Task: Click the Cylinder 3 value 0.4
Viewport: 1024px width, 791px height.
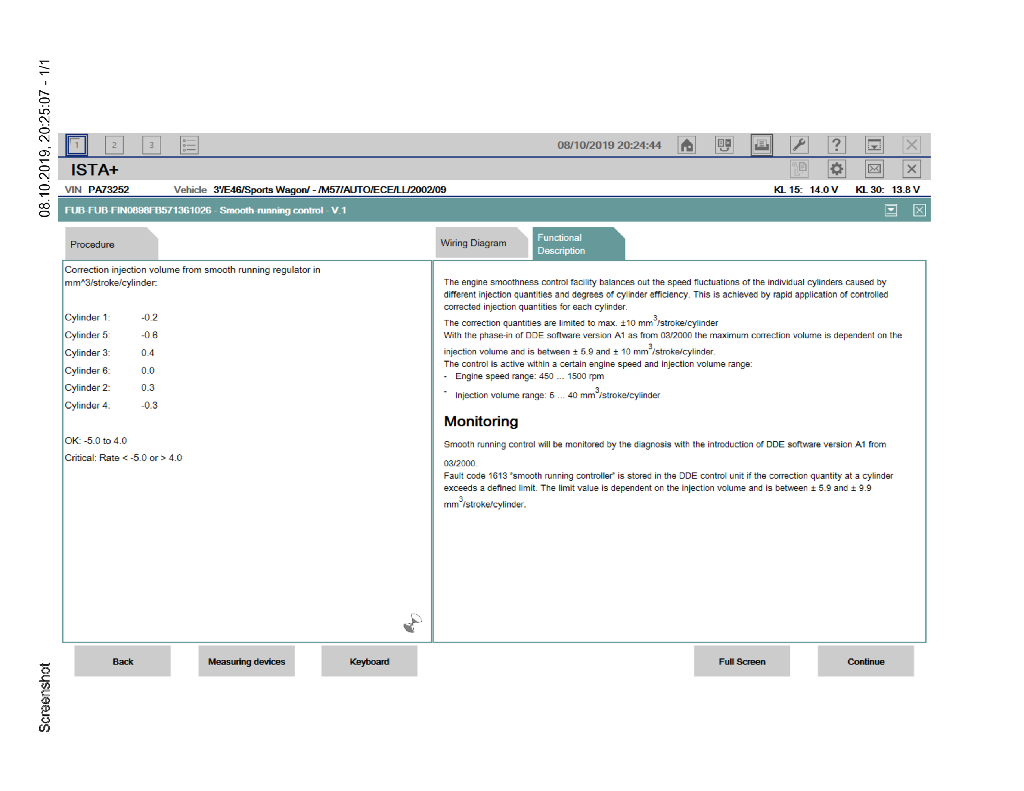Action: (148, 353)
